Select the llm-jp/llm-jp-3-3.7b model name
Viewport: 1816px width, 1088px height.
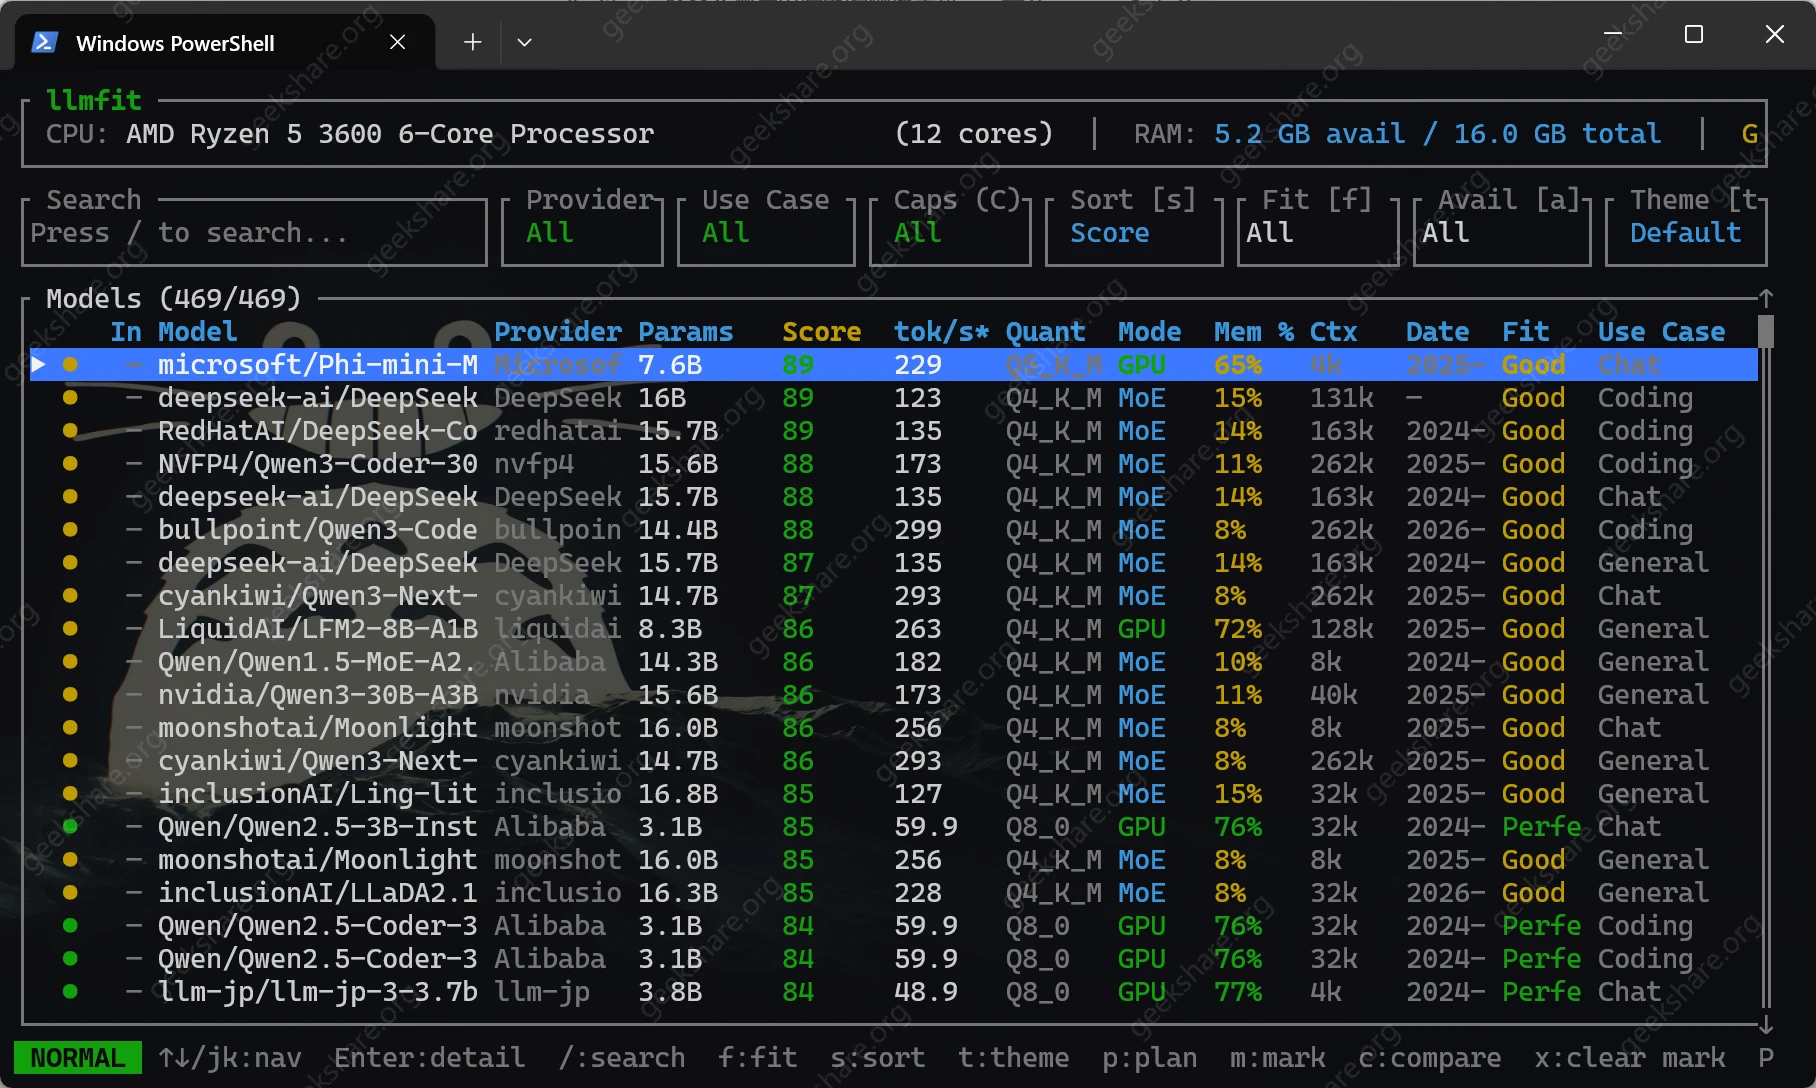[x=318, y=992]
